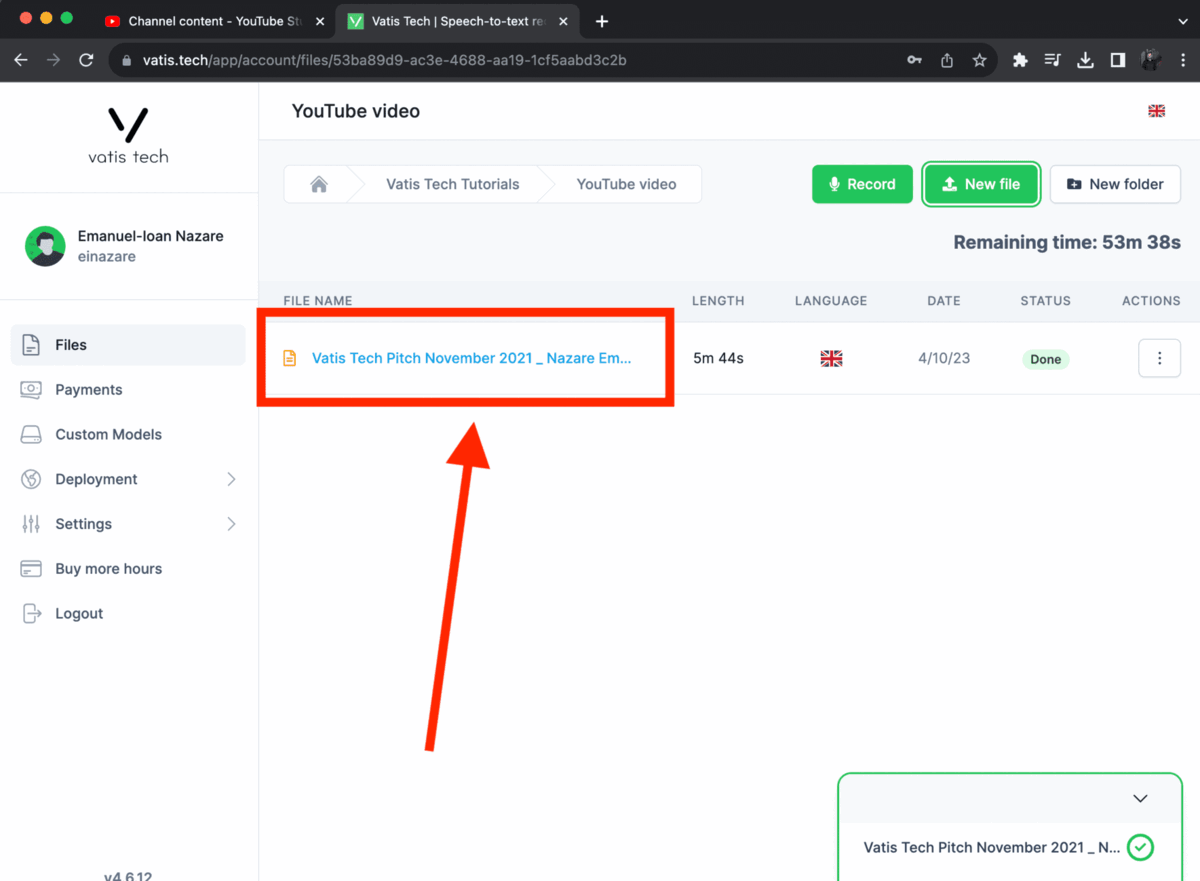Open the media control icon in the toolbar
The image size is (1200, 881).
click(x=1052, y=60)
